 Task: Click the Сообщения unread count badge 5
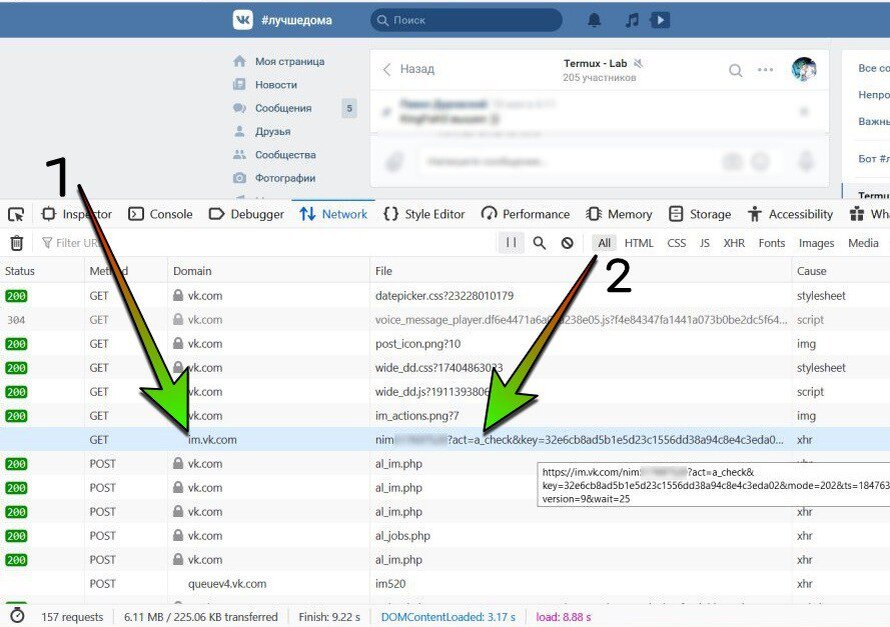tap(349, 108)
